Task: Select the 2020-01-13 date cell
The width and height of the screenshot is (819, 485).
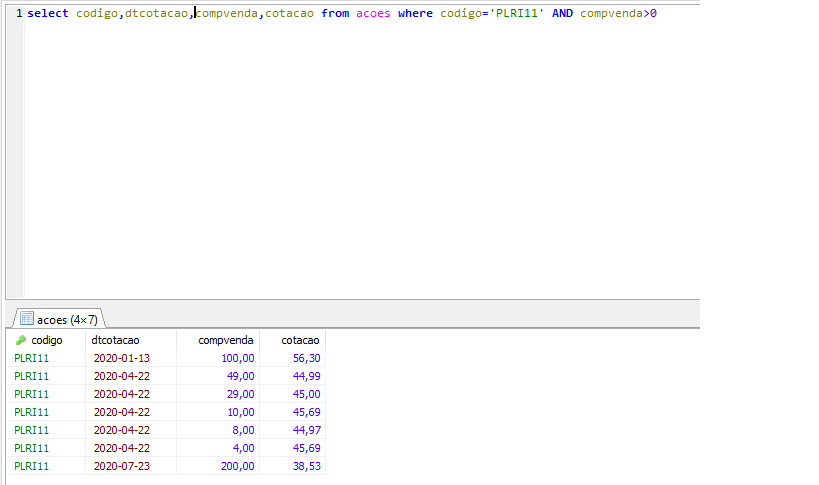Action: [121, 358]
